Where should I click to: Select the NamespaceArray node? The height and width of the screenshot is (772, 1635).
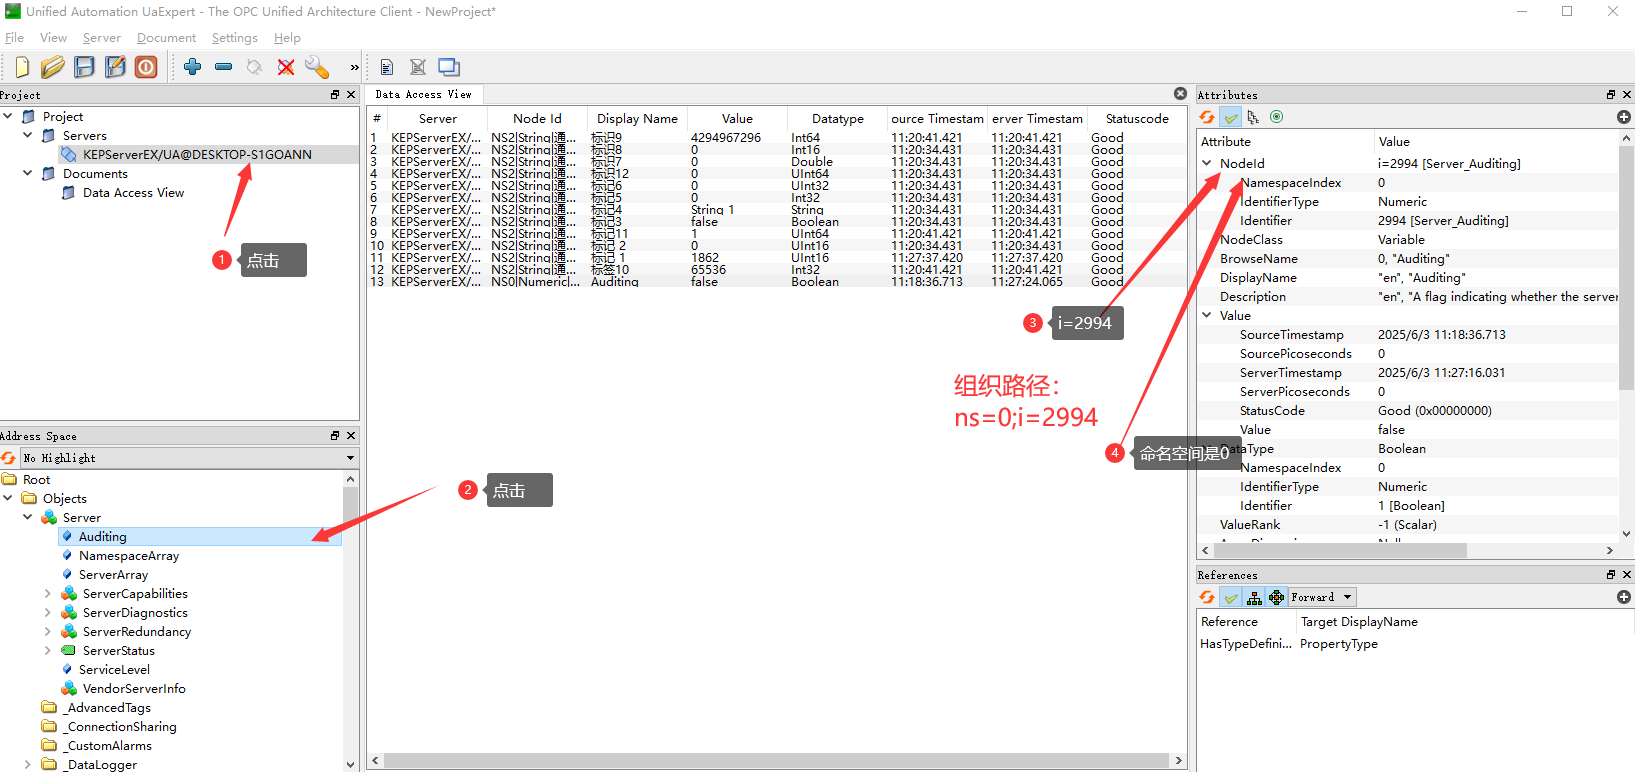click(x=129, y=556)
